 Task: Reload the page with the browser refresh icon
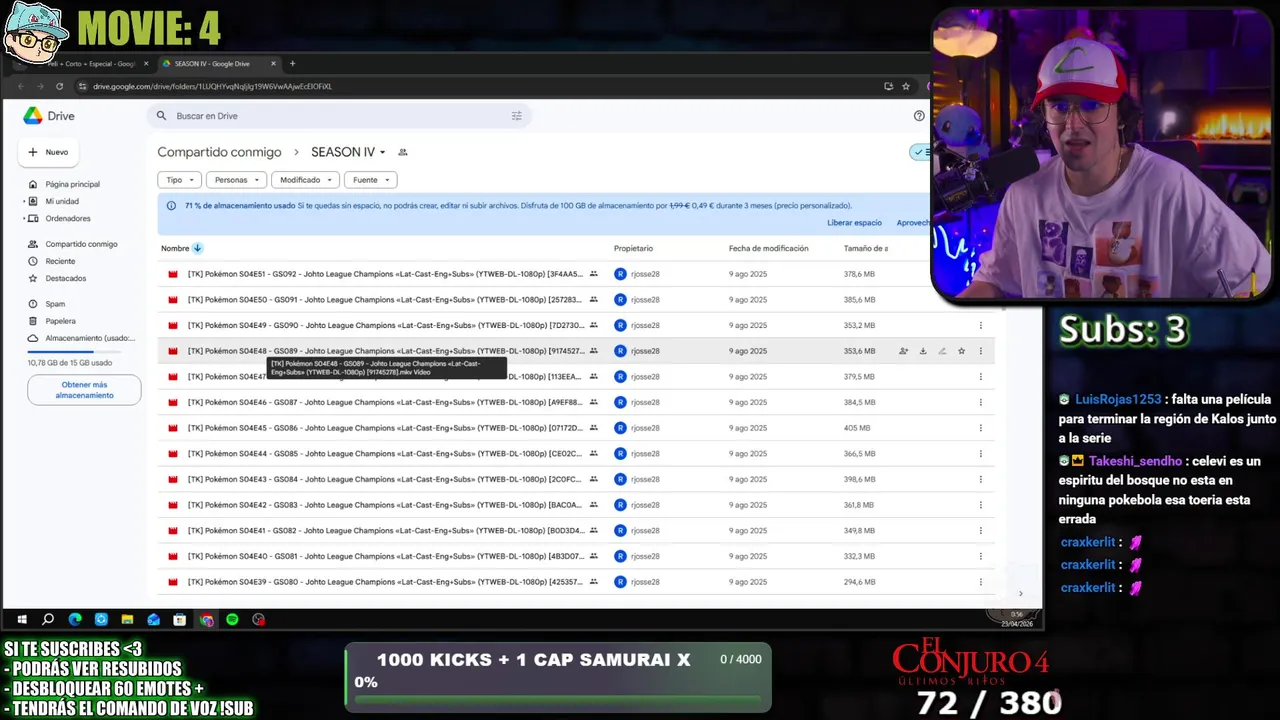(x=59, y=86)
